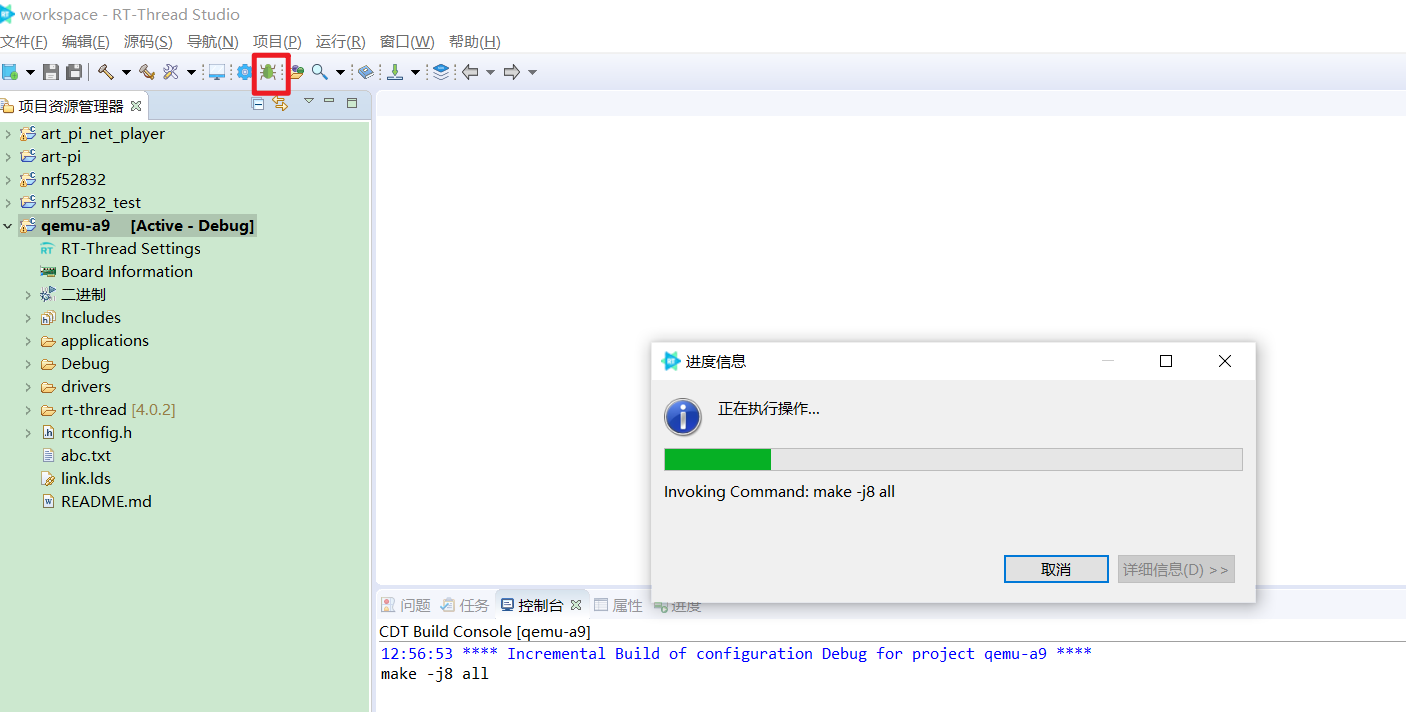1406x712 pixels.
Task: Open RT-Thread Settings gear icon
Action: click(x=244, y=71)
